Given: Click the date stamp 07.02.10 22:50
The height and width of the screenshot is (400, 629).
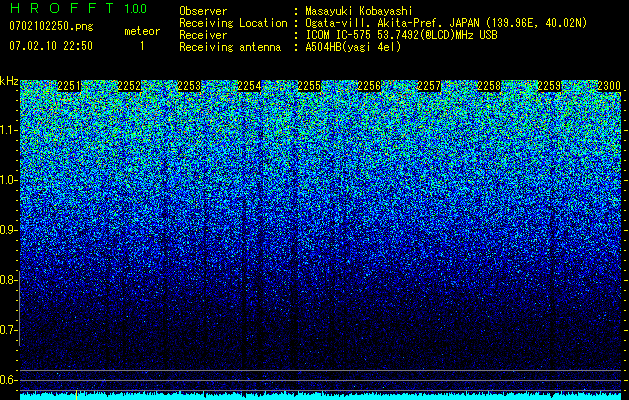Looking at the screenshot, I should tap(51, 46).
